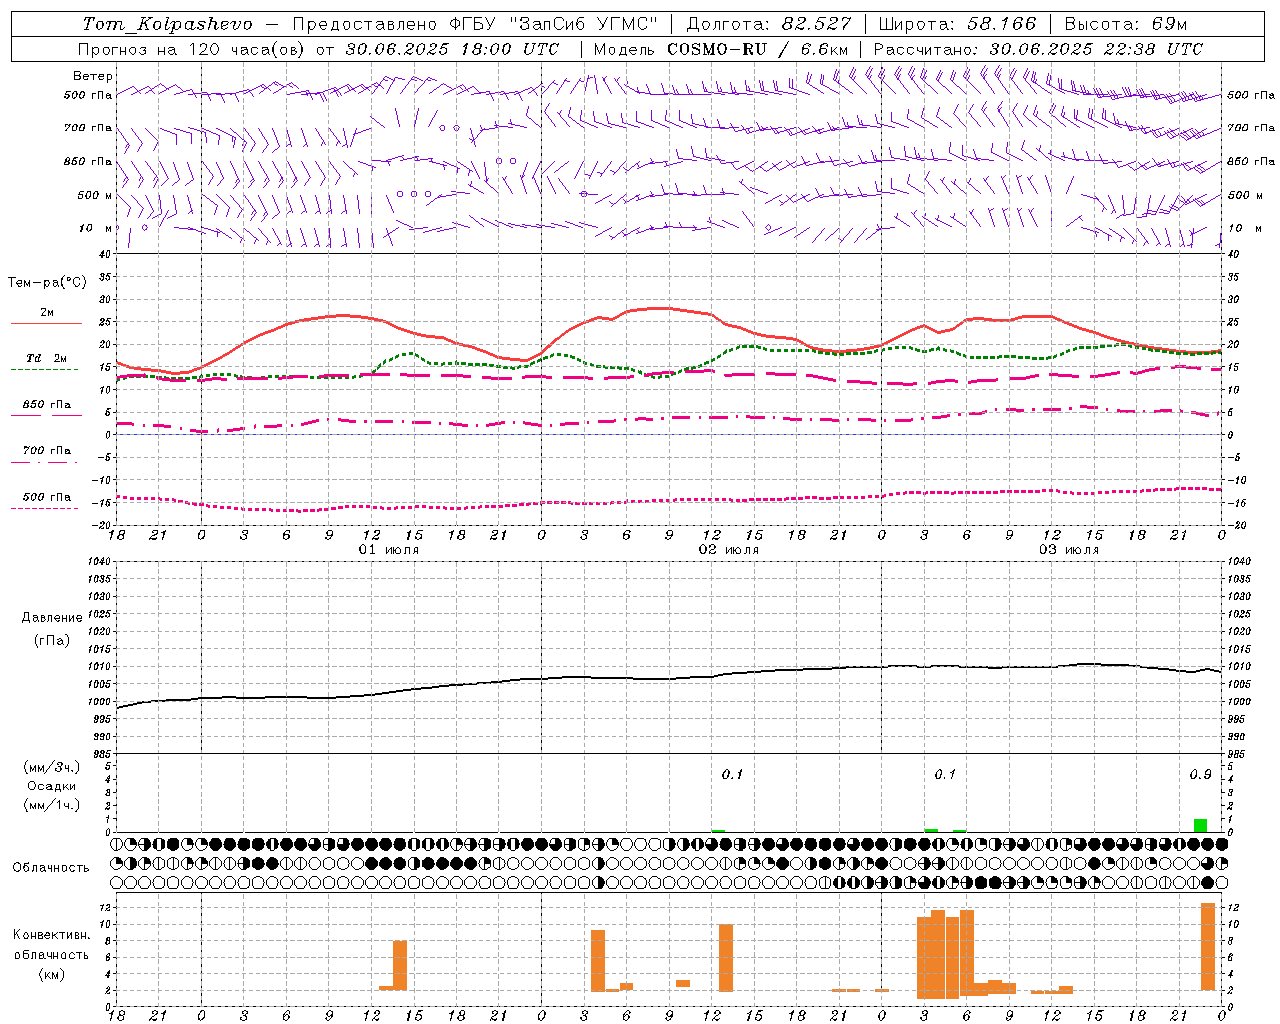Image resolution: width=1280 pixels, height=1024 pixels.
Task: Click the longitude value Долгота: 82.527
Action: (768, 24)
